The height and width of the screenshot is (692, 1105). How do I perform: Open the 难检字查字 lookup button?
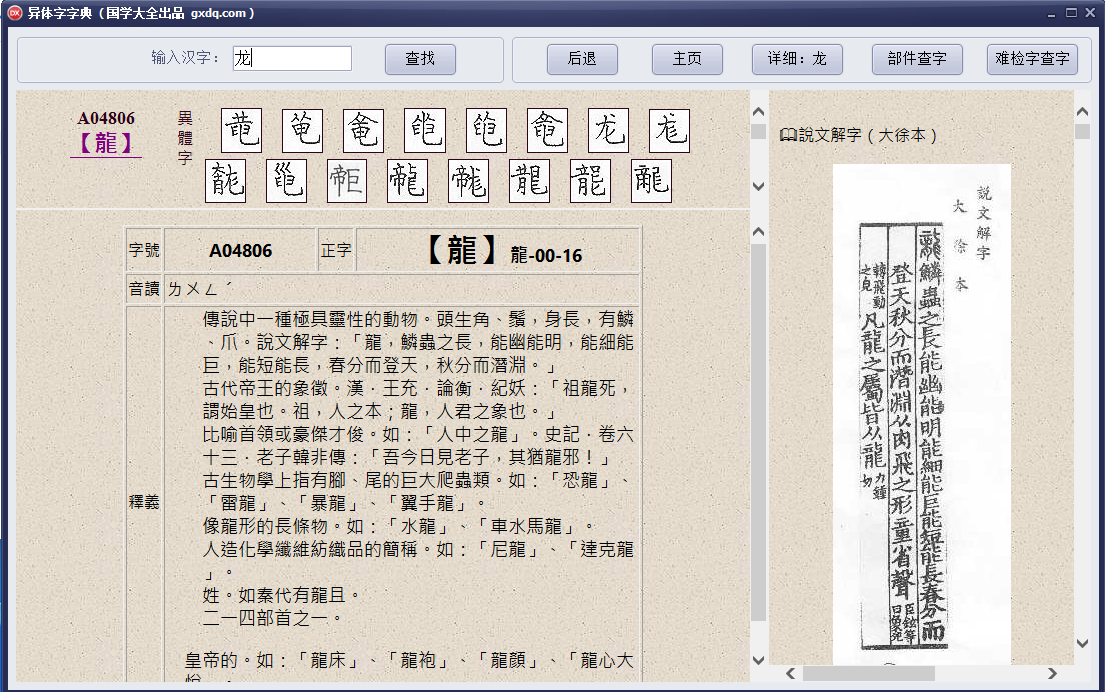[x=1032, y=59]
